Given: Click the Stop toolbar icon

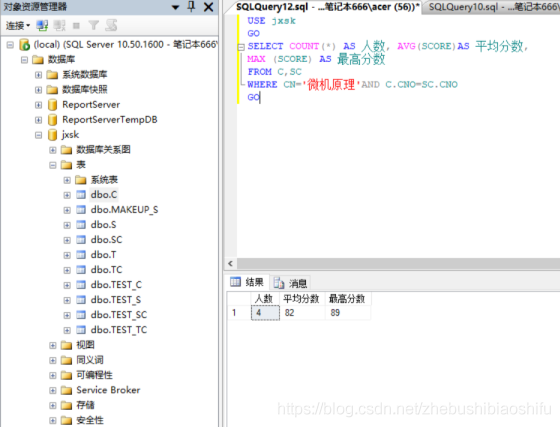Looking at the screenshot, I should (76, 25).
